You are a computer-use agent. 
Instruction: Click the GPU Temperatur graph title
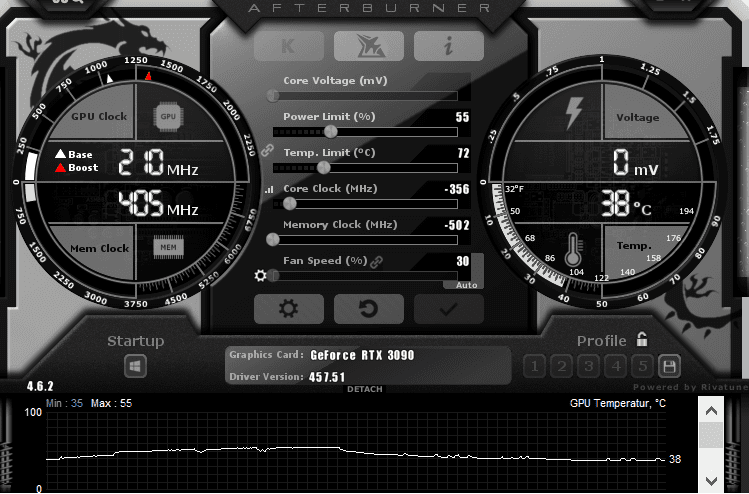point(618,403)
